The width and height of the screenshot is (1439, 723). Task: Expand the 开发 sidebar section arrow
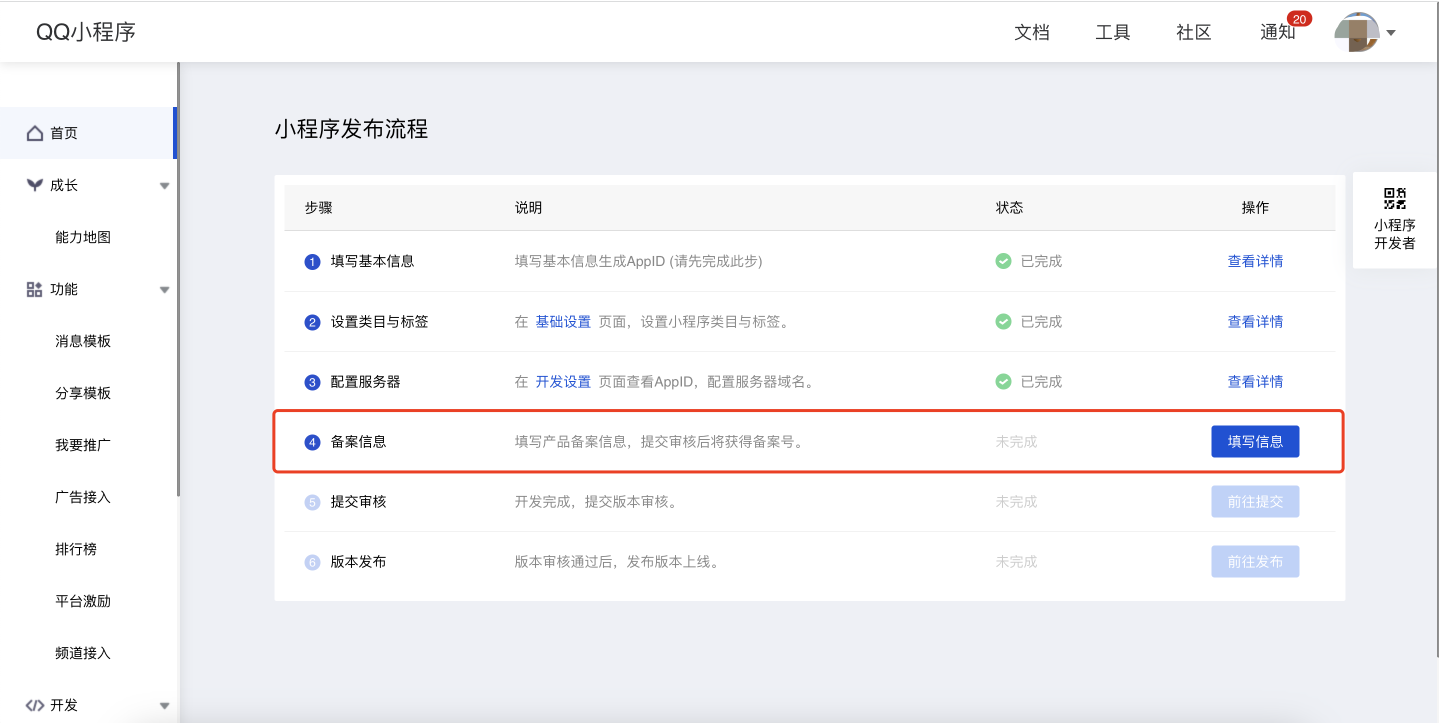165,706
